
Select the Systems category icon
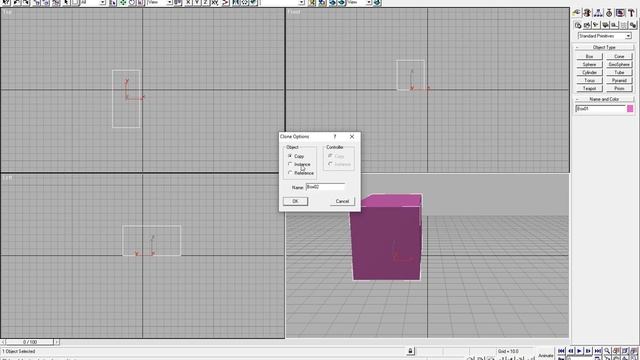(x=633, y=25)
